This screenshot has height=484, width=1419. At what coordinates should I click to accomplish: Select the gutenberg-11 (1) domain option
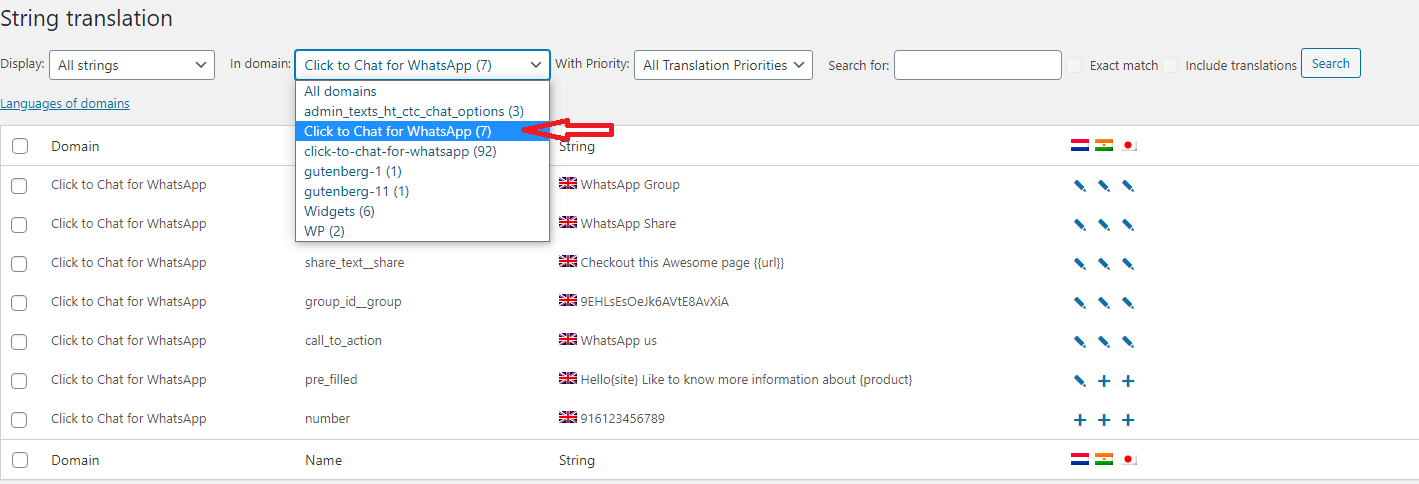coord(422,191)
